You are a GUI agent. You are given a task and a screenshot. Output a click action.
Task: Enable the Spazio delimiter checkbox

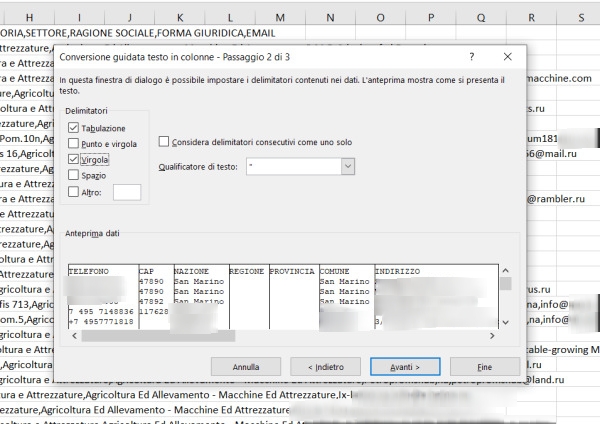(73, 175)
